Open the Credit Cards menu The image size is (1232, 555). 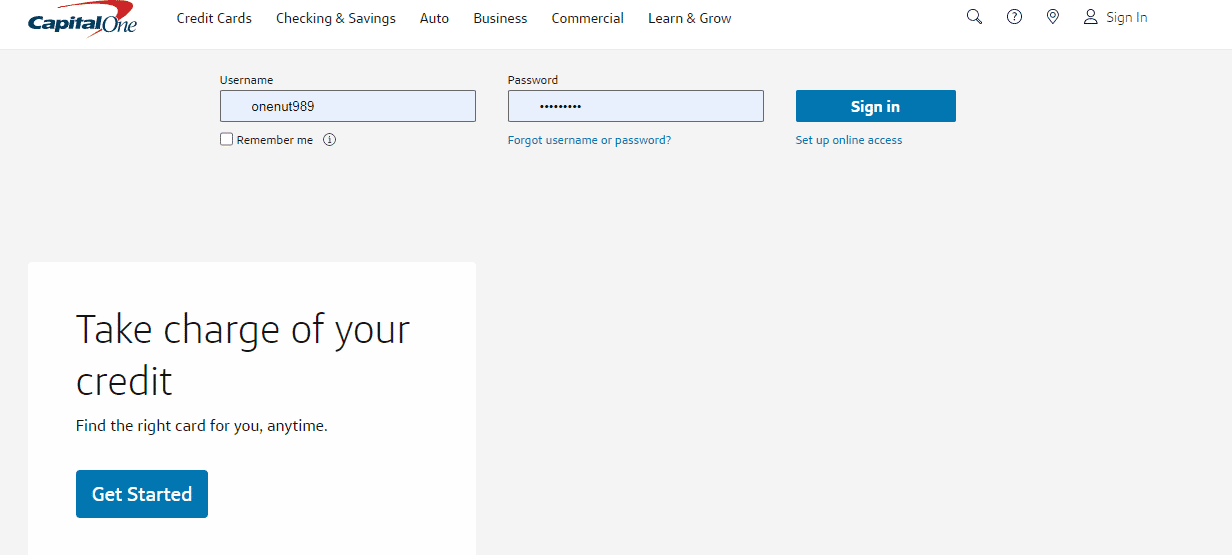[x=214, y=18]
